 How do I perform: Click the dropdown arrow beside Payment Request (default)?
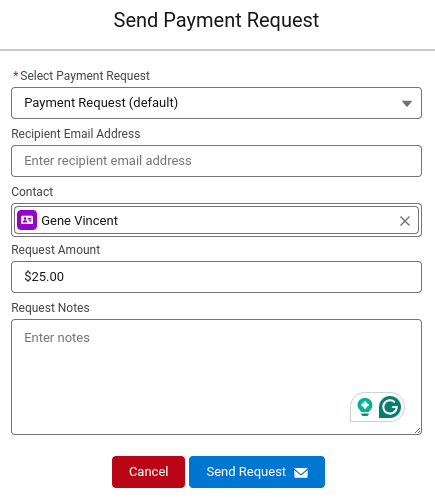point(407,104)
